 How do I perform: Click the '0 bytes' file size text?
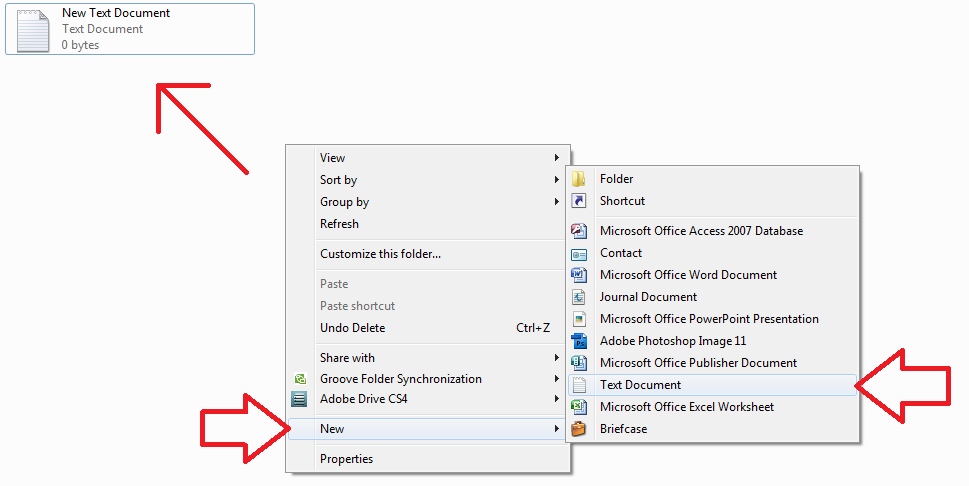tap(80, 45)
